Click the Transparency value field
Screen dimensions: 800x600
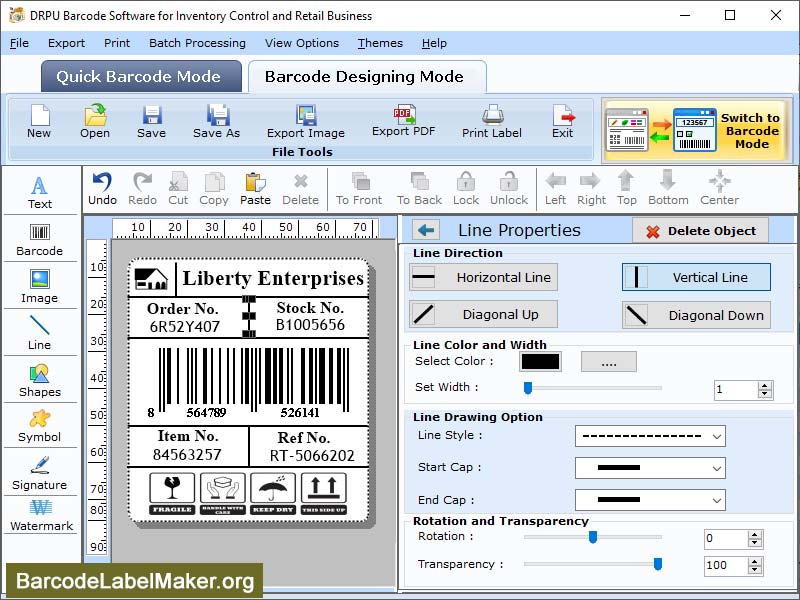[x=726, y=565]
